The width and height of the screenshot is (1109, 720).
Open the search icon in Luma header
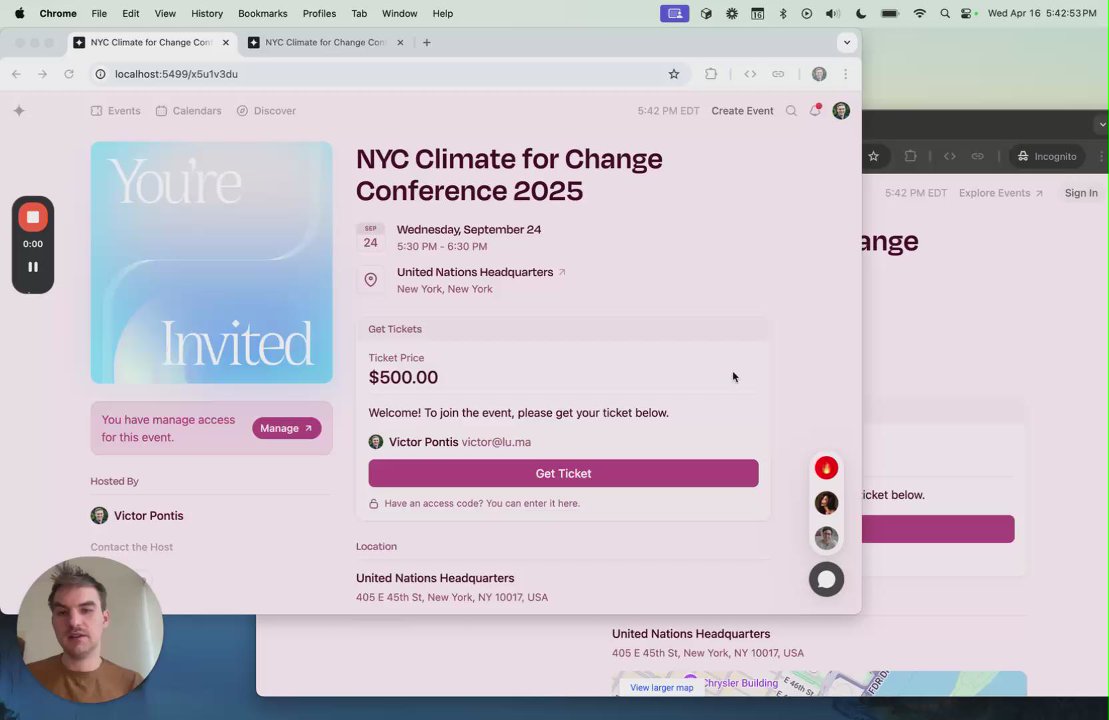point(791,110)
